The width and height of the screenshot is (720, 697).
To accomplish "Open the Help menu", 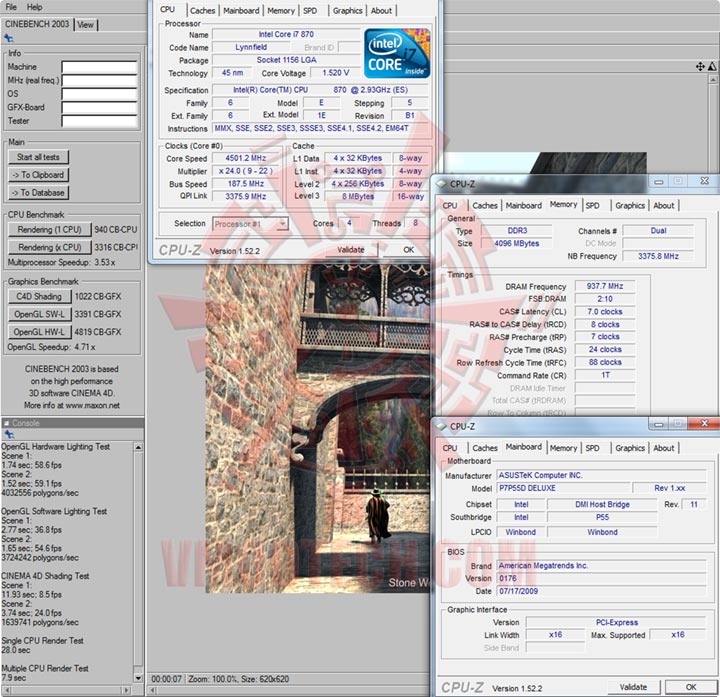I will point(34,7).
